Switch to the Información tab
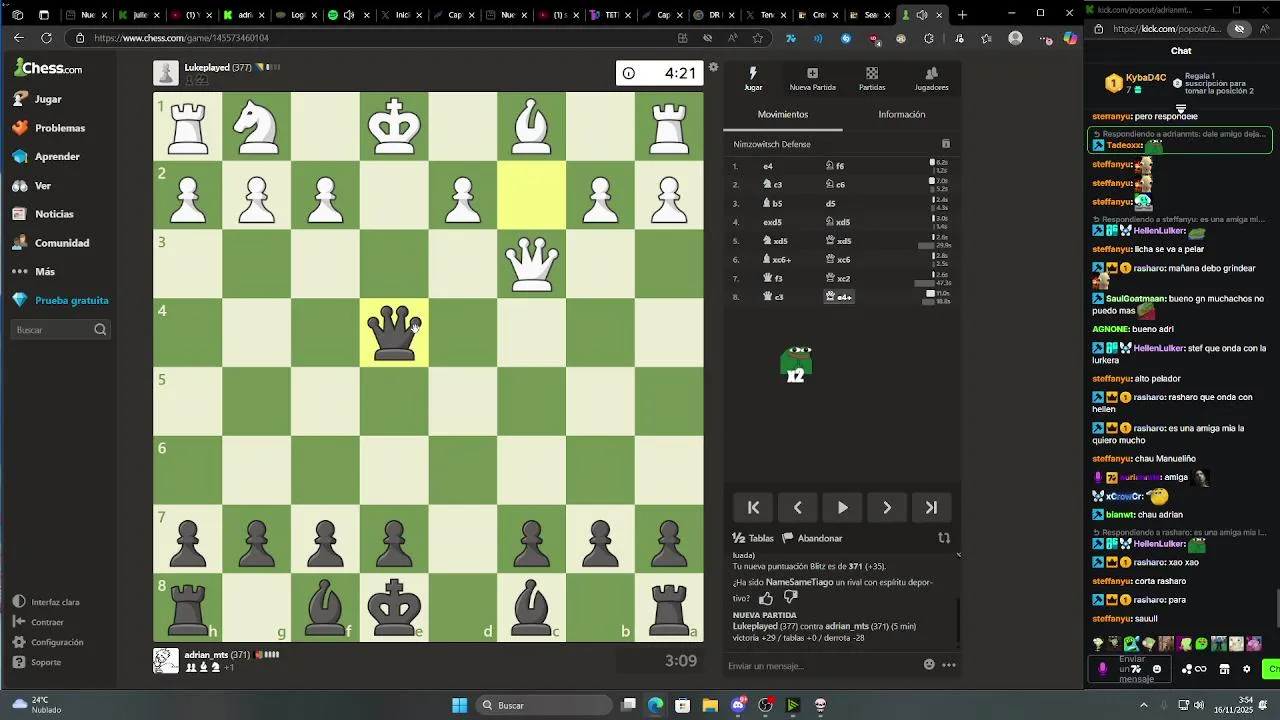 [x=901, y=114]
